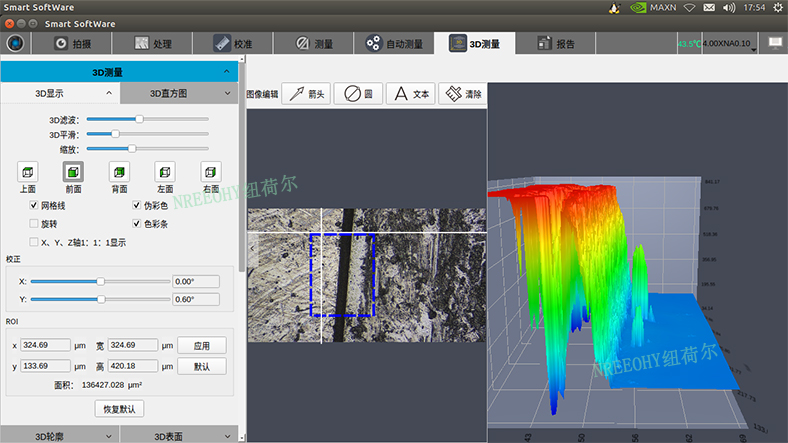Click the 拍摄 capture icon
This screenshot has height=443, width=788.
pyautogui.click(x=61, y=44)
